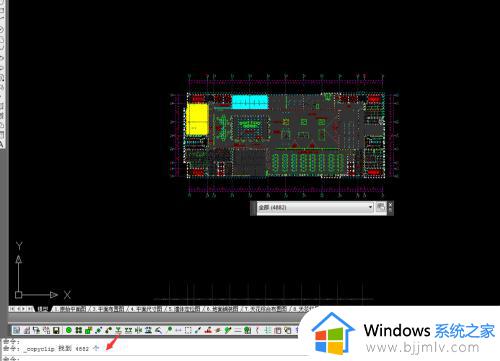The width and height of the screenshot is (500, 361).
Task: Open the 全部 (4882) selection dropdown
Action: tap(315, 208)
